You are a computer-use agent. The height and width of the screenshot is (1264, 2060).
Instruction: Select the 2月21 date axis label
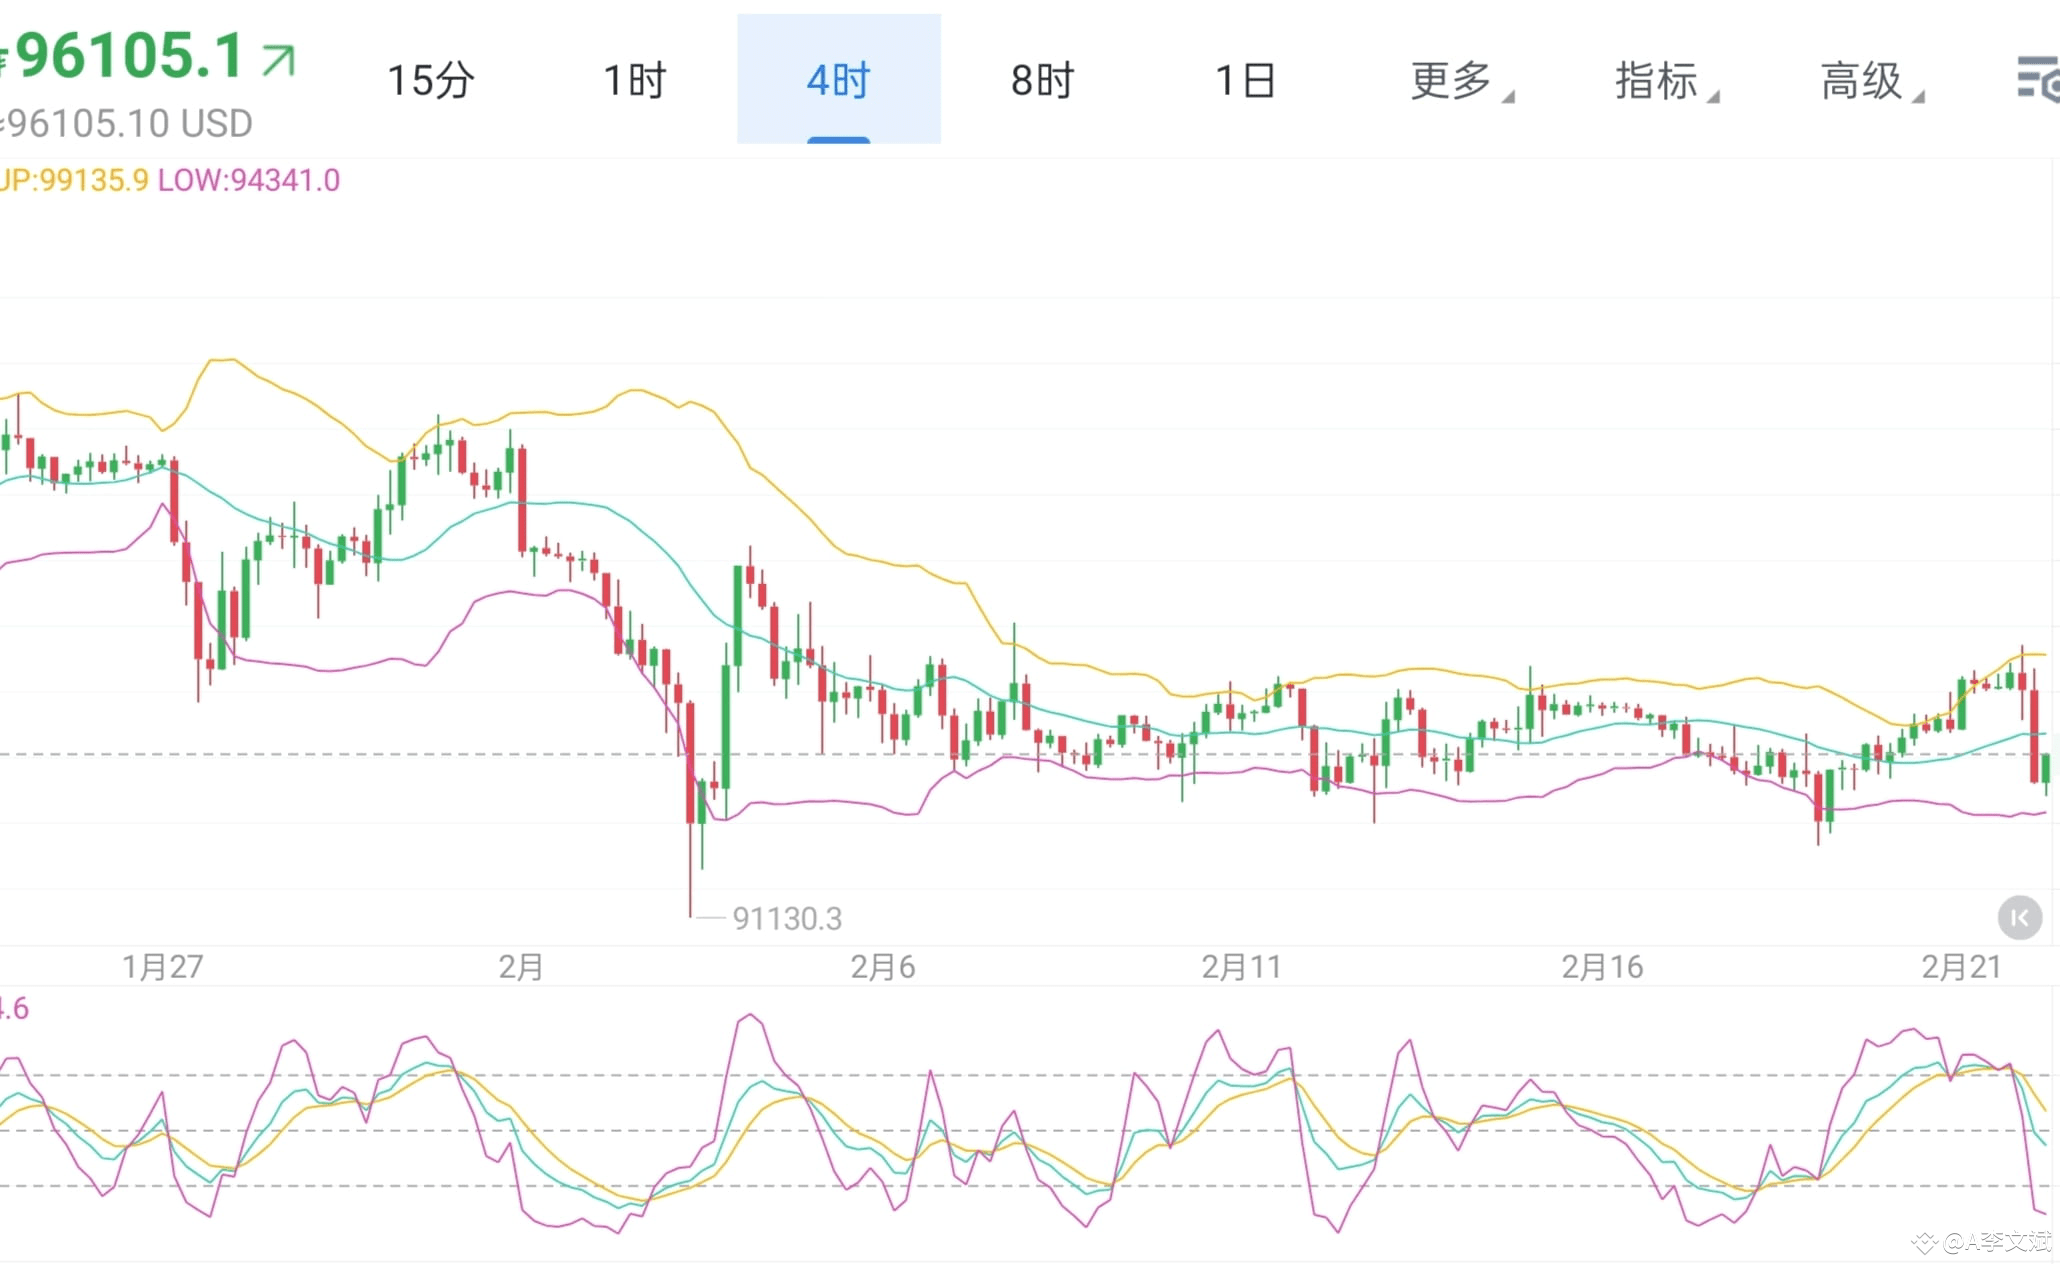1961,967
